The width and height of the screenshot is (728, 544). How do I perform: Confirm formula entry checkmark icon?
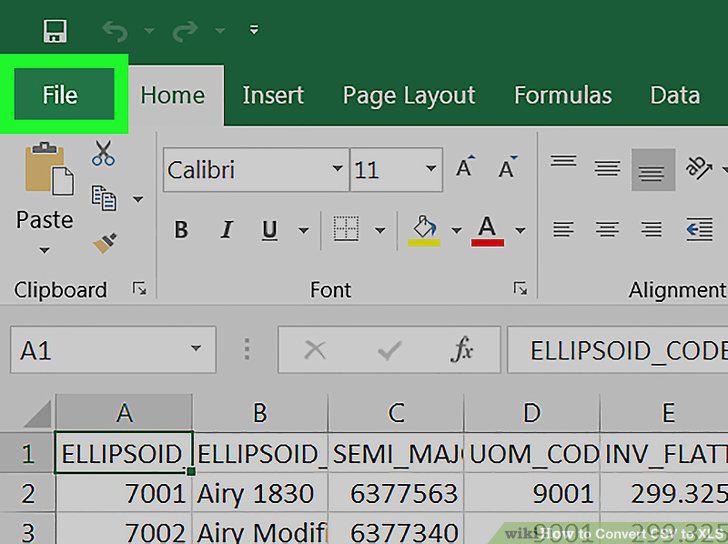tap(390, 350)
